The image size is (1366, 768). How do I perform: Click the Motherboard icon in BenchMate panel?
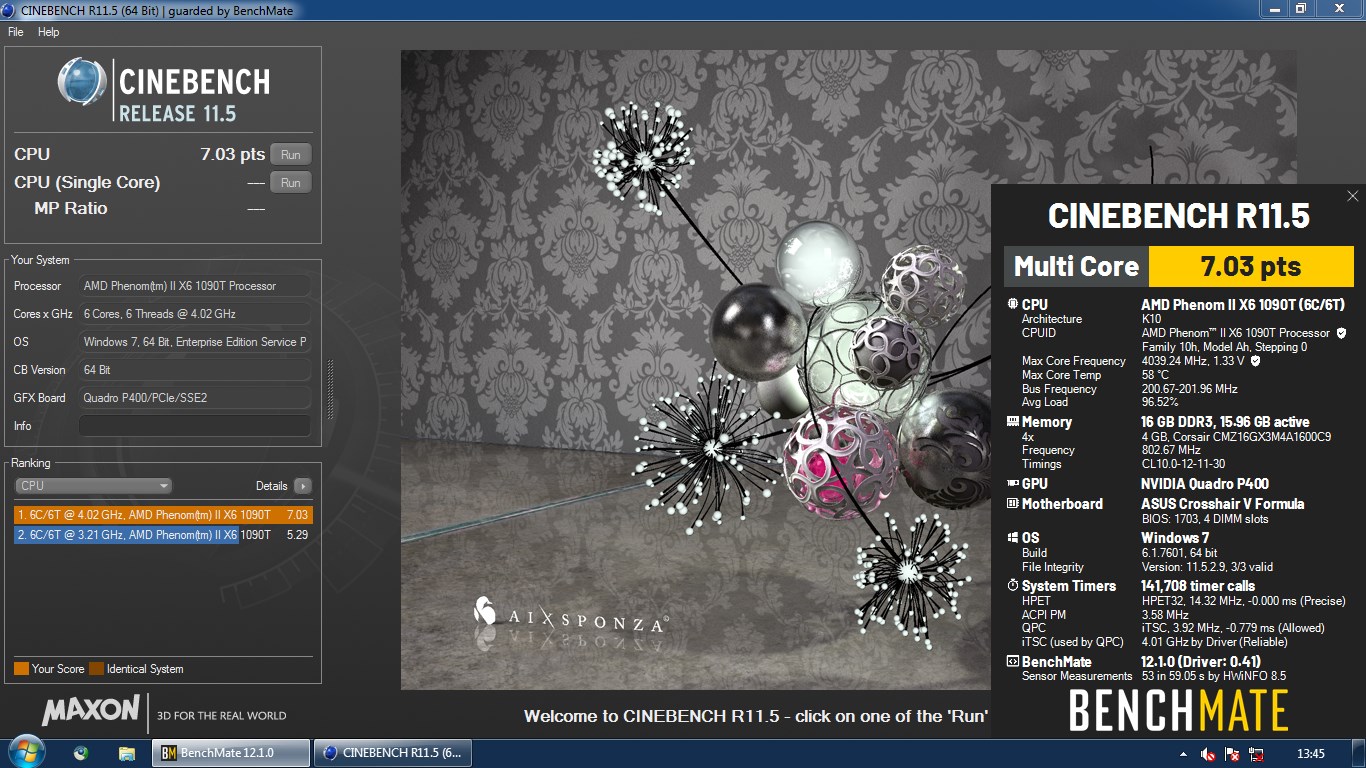[1012, 504]
